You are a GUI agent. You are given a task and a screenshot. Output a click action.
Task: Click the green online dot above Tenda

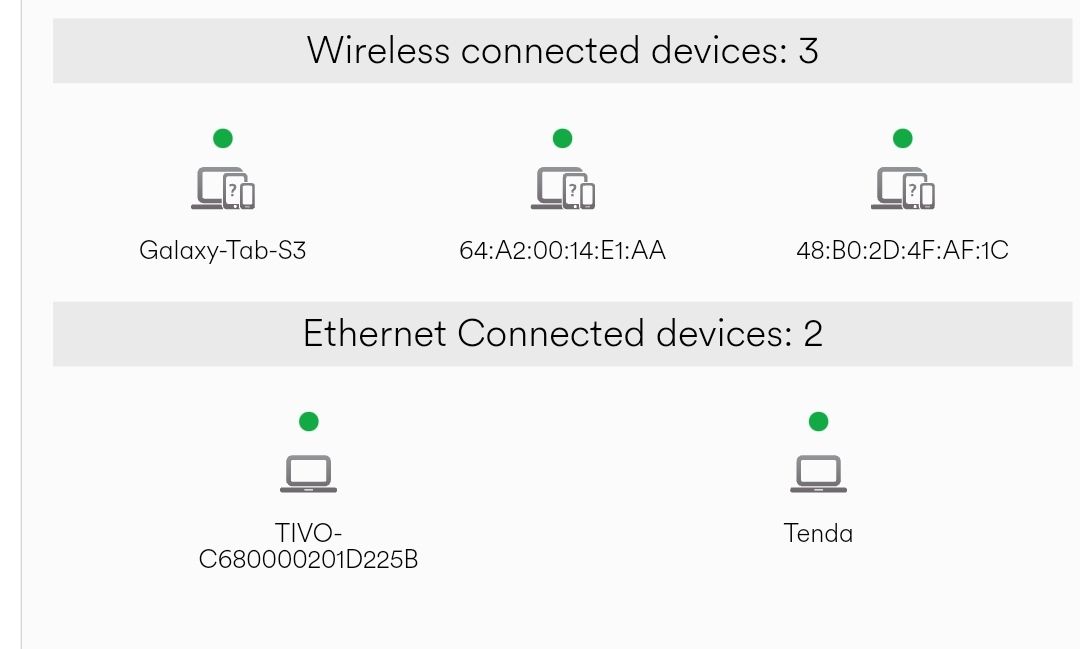click(818, 421)
